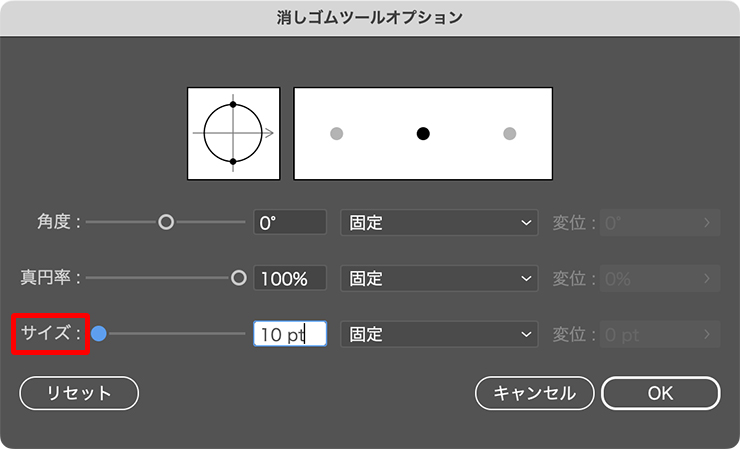
Task: Open the 固定 dropdown for 真円率
Action: pos(439,279)
